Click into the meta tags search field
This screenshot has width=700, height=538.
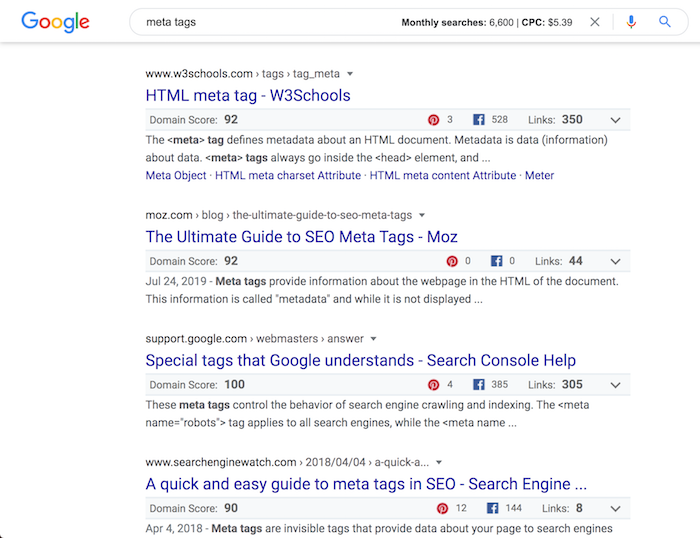pyautogui.click(x=268, y=22)
